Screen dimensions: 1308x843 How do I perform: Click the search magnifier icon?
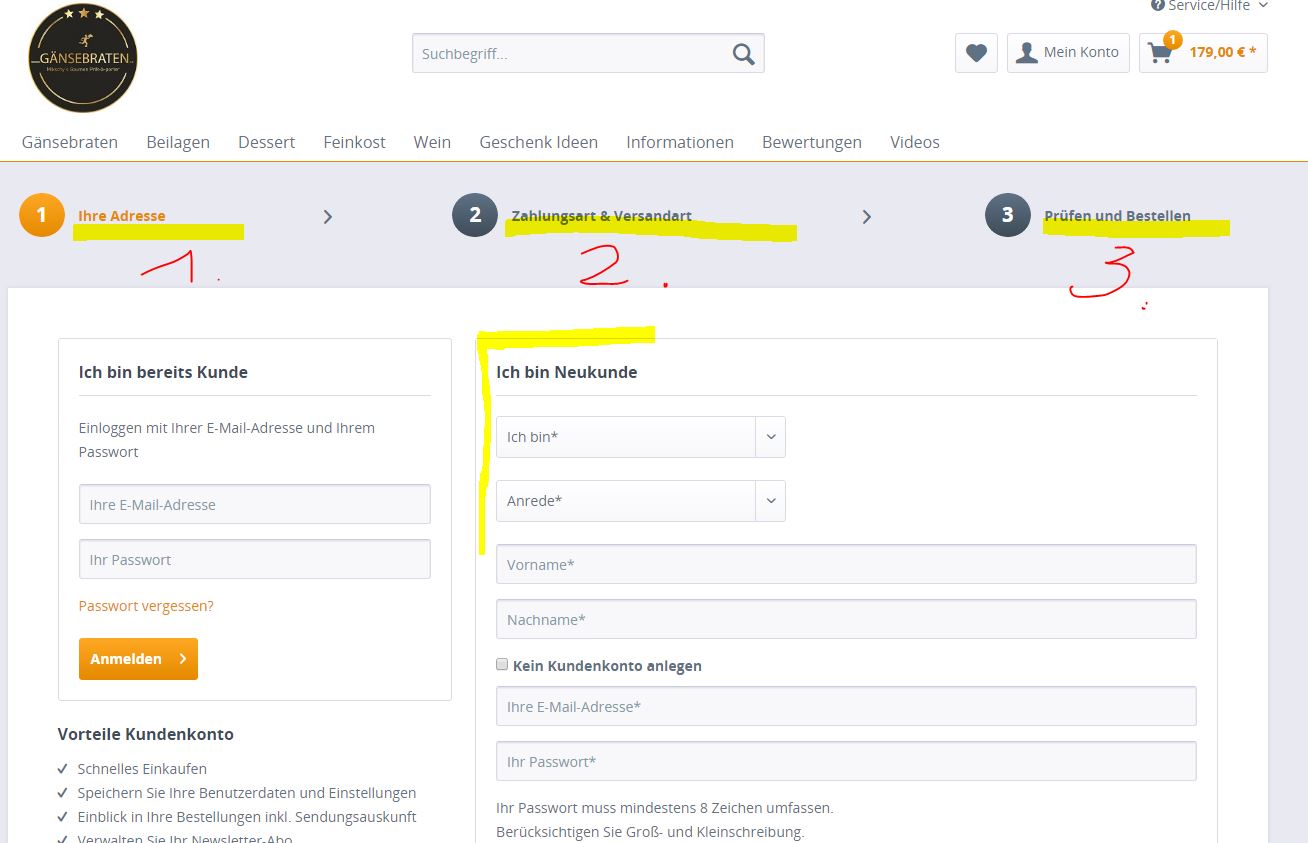[743, 54]
